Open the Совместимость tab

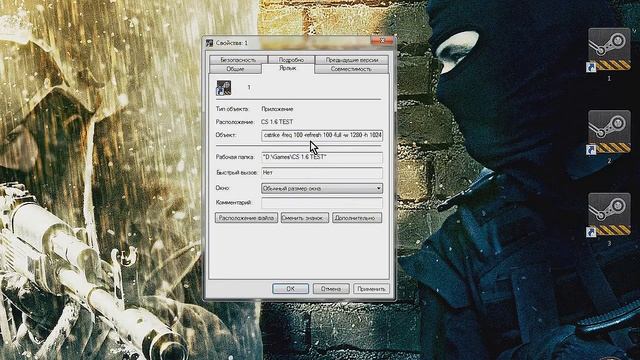(351, 69)
